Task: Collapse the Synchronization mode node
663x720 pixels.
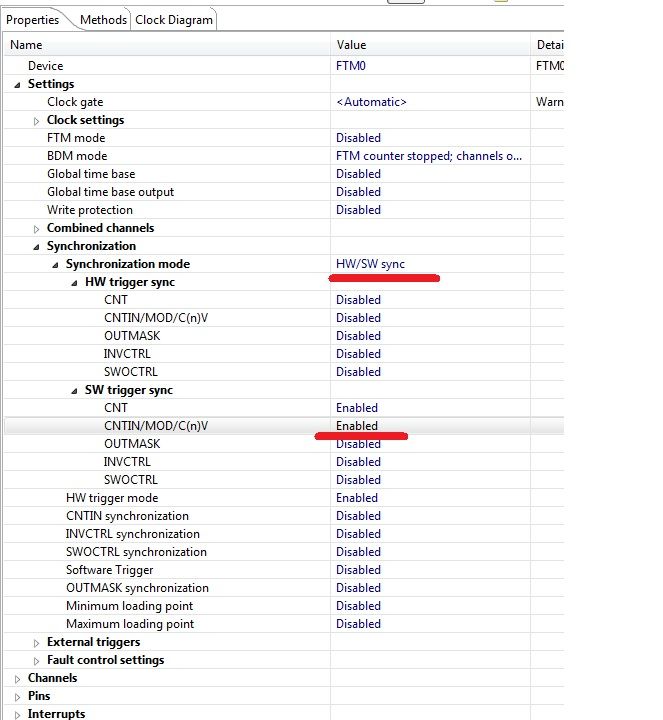Action: coord(55,264)
